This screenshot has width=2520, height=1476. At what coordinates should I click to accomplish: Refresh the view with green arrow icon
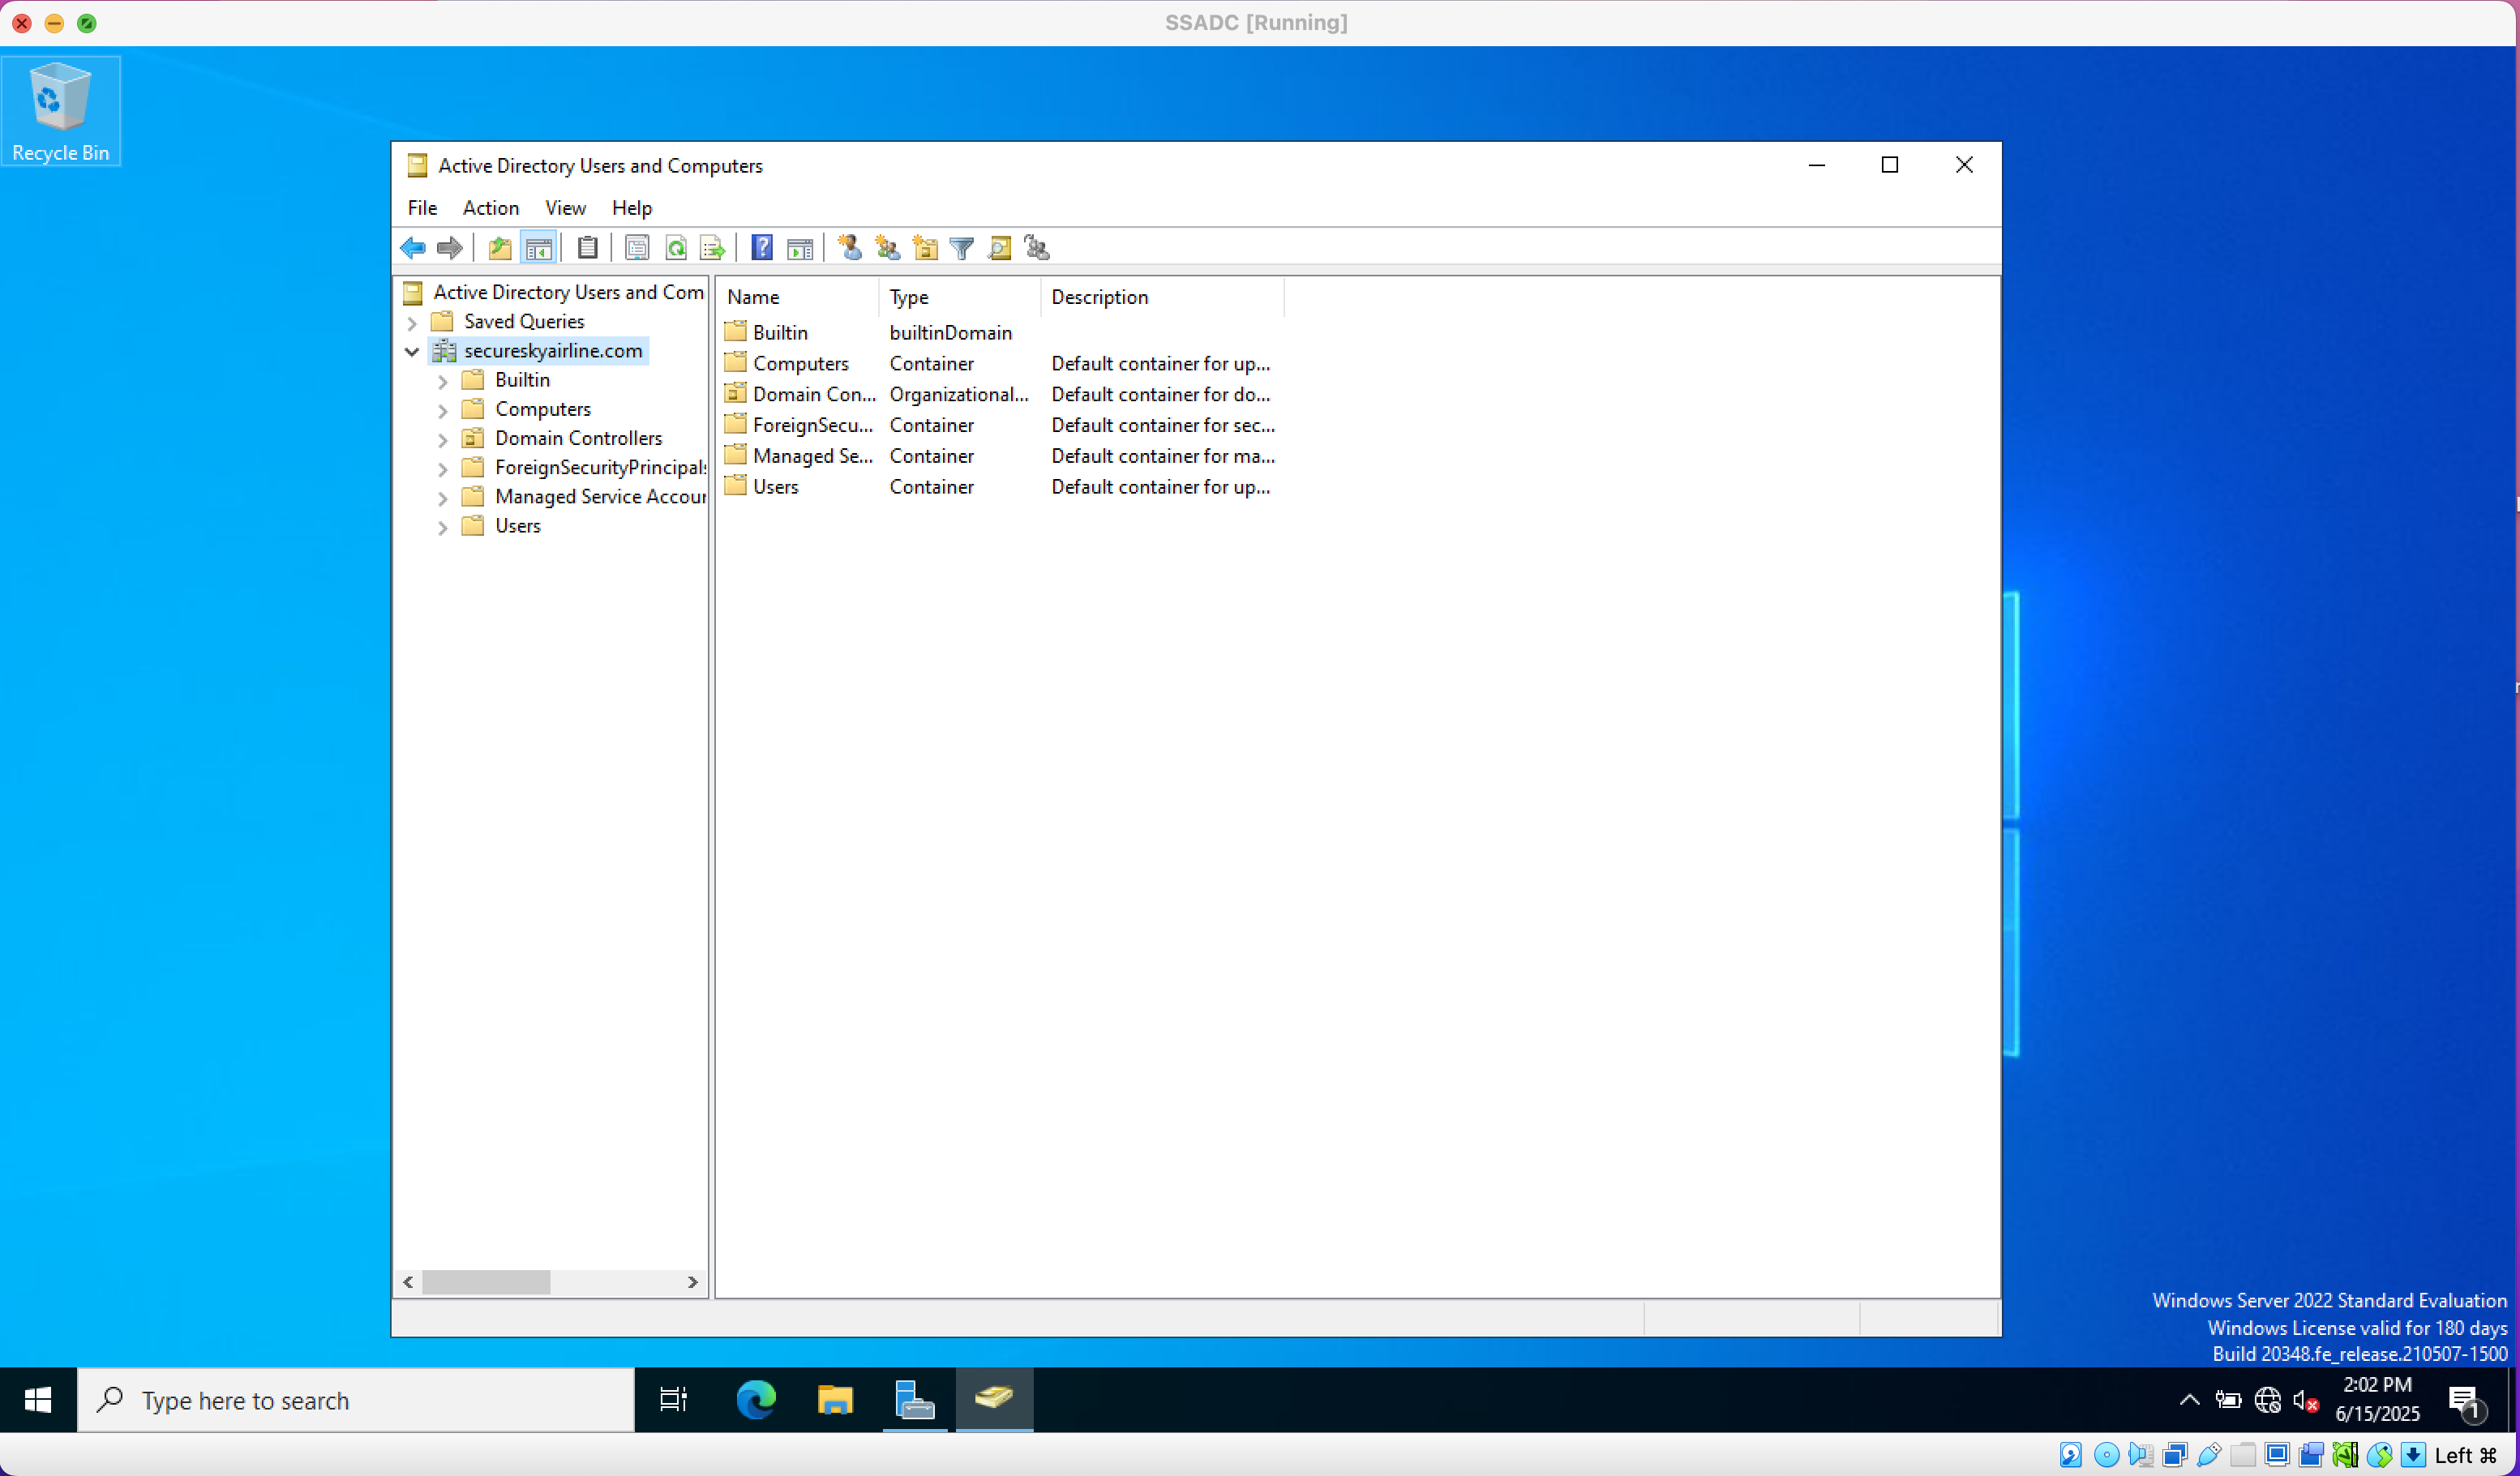(x=676, y=248)
